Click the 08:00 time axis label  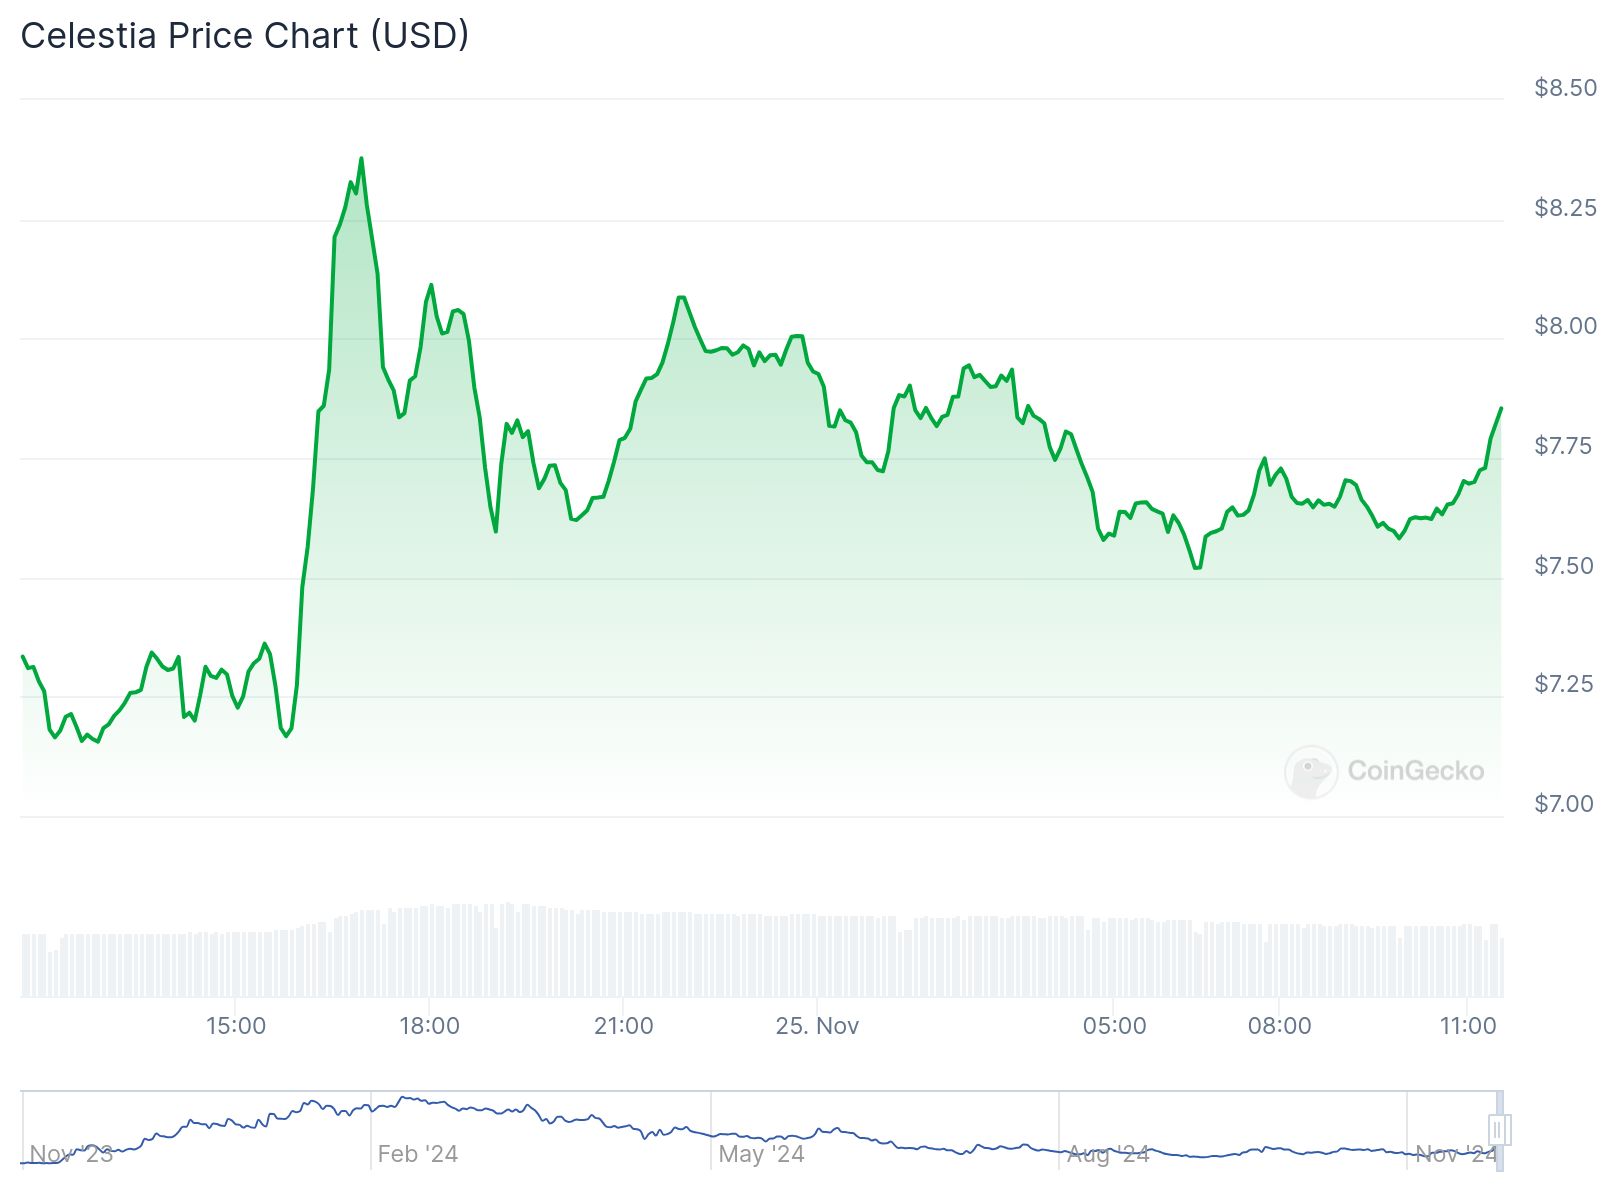click(x=1279, y=1026)
